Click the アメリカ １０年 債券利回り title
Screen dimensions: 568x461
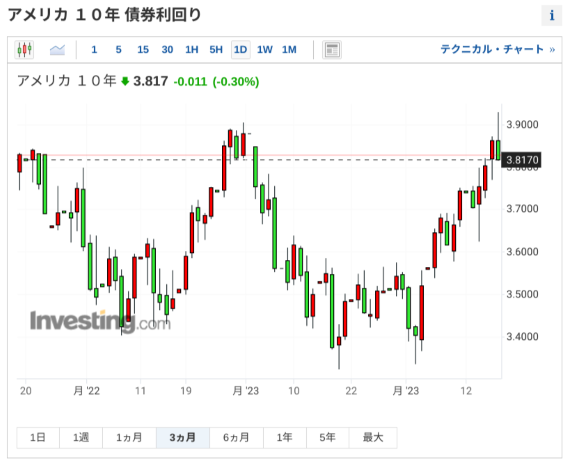point(104,15)
